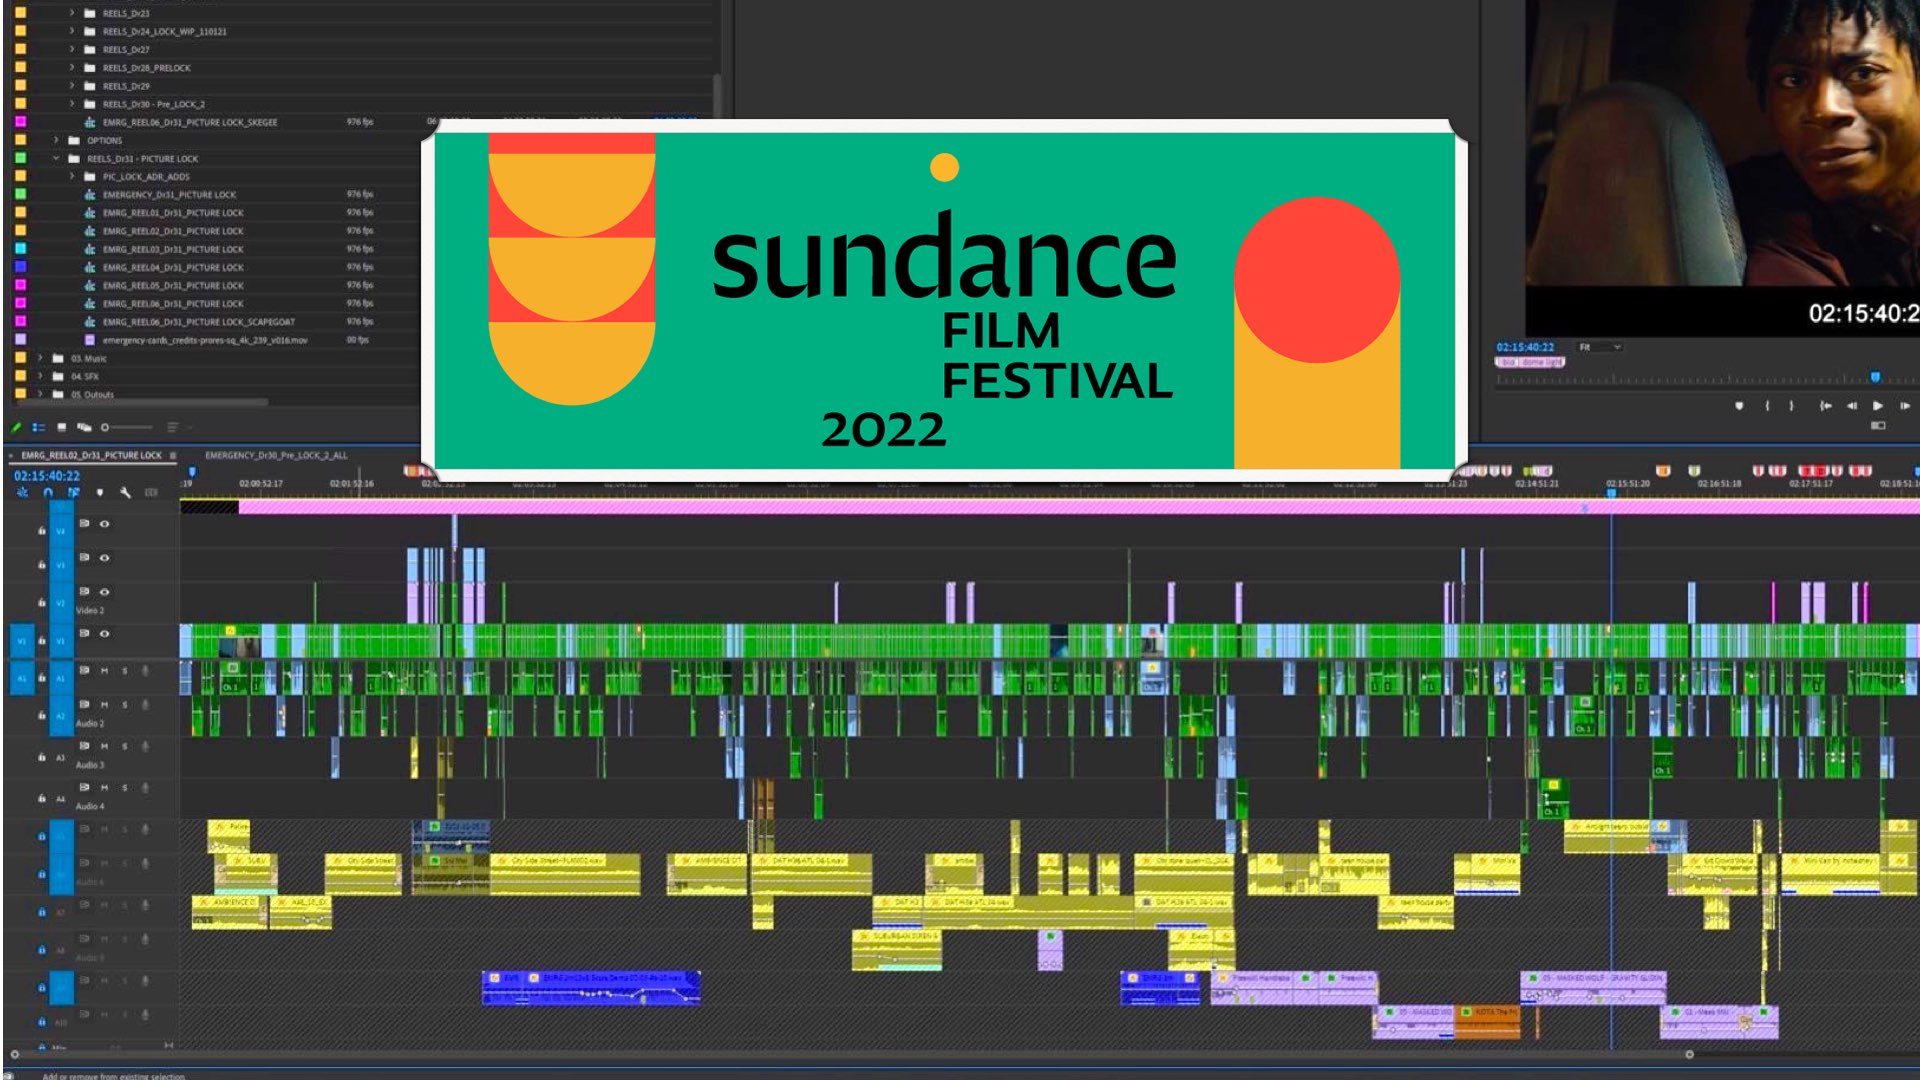
Task: Toggle insert sequences as nests button
Action: tap(22, 492)
